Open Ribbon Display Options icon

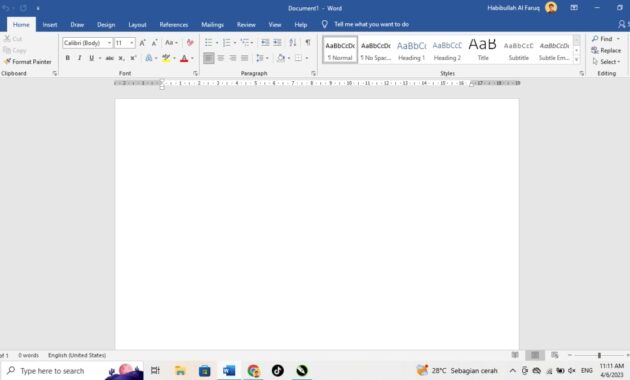574,8
